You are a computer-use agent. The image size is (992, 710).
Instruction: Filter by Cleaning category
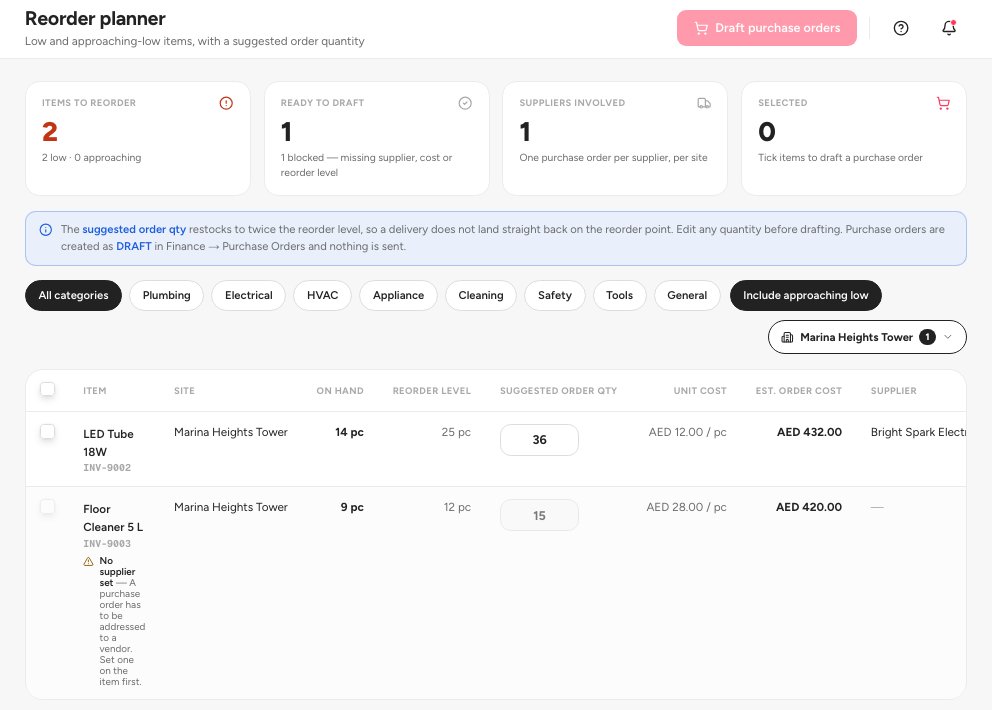coord(481,296)
